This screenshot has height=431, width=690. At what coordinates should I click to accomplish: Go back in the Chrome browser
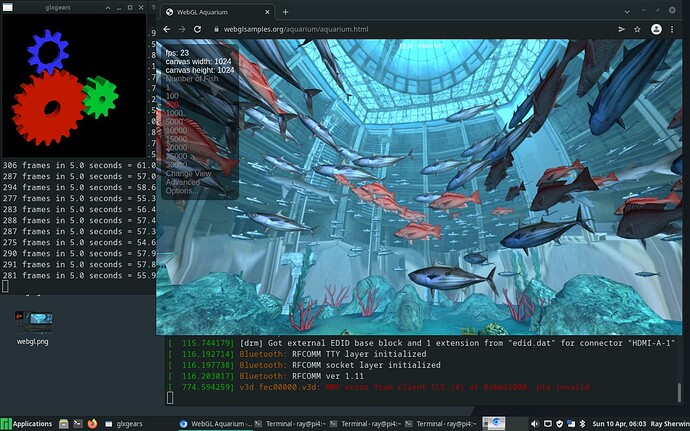(x=167, y=29)
